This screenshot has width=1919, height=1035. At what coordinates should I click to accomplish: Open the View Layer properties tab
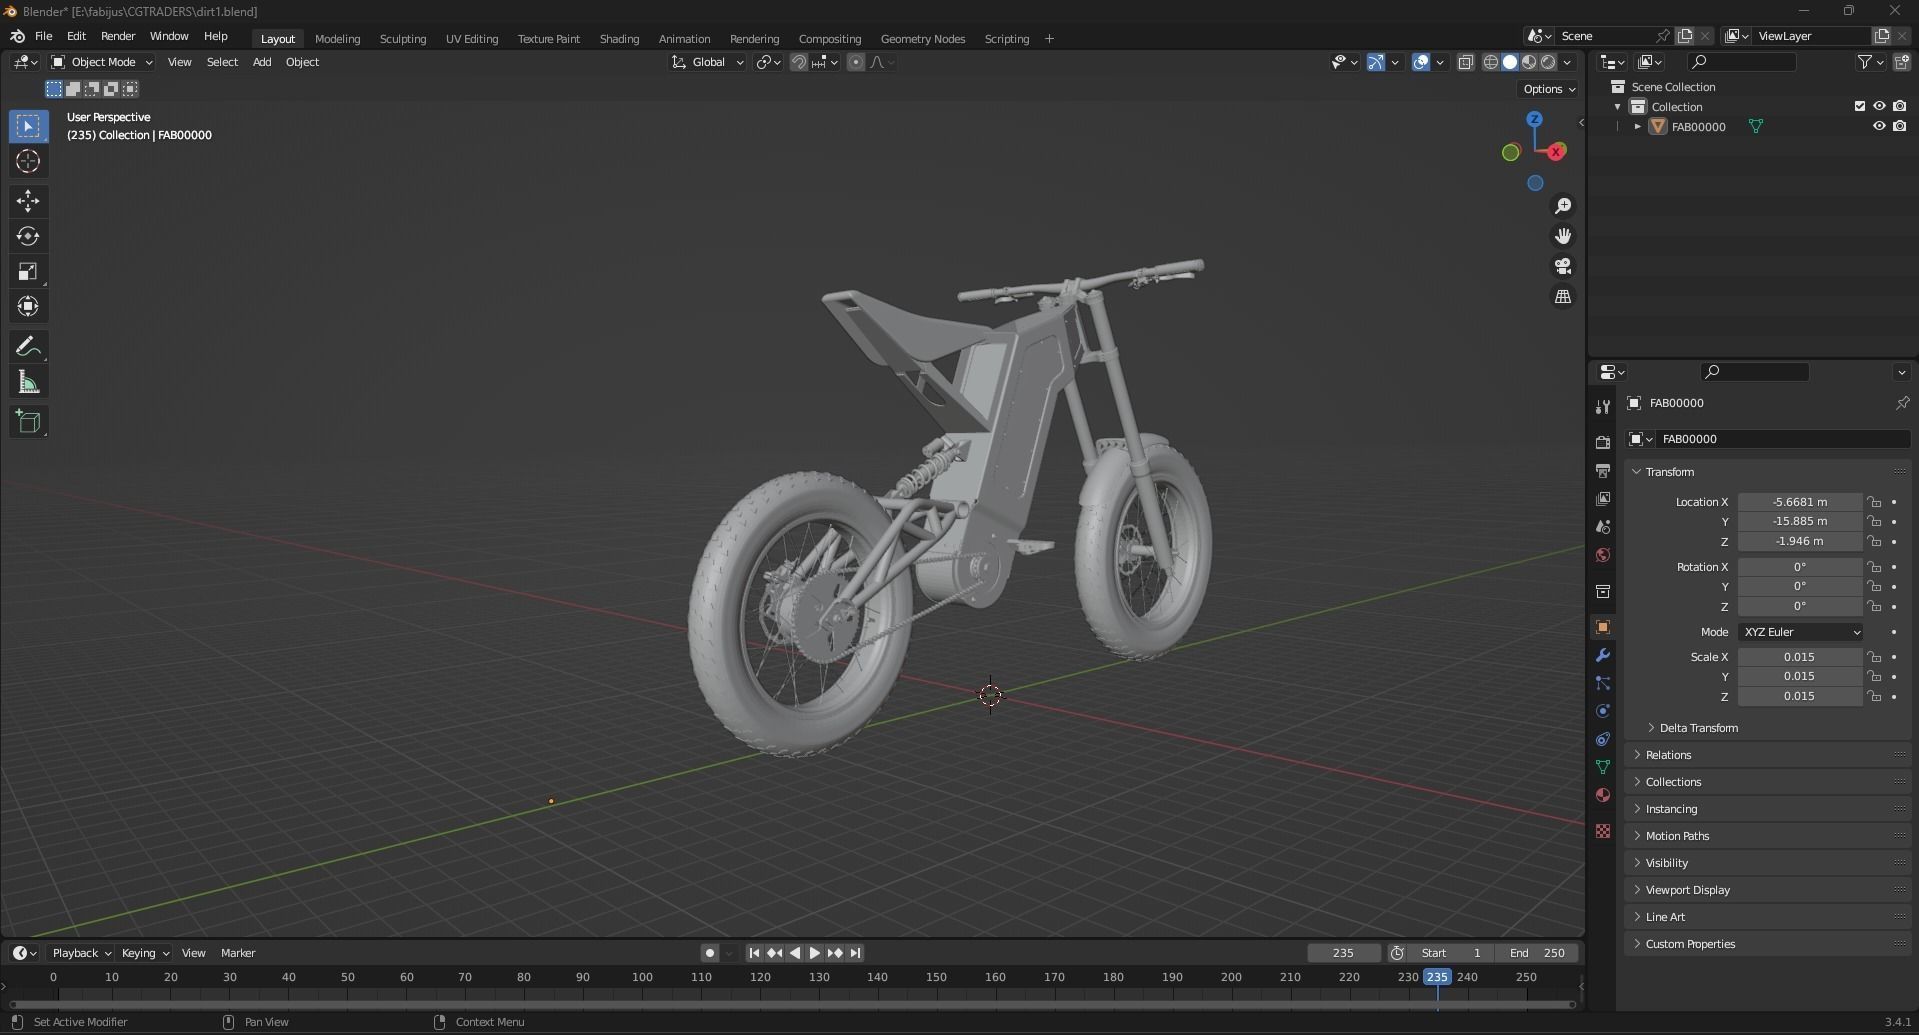pyautogui.click(x=1603, y=498)
